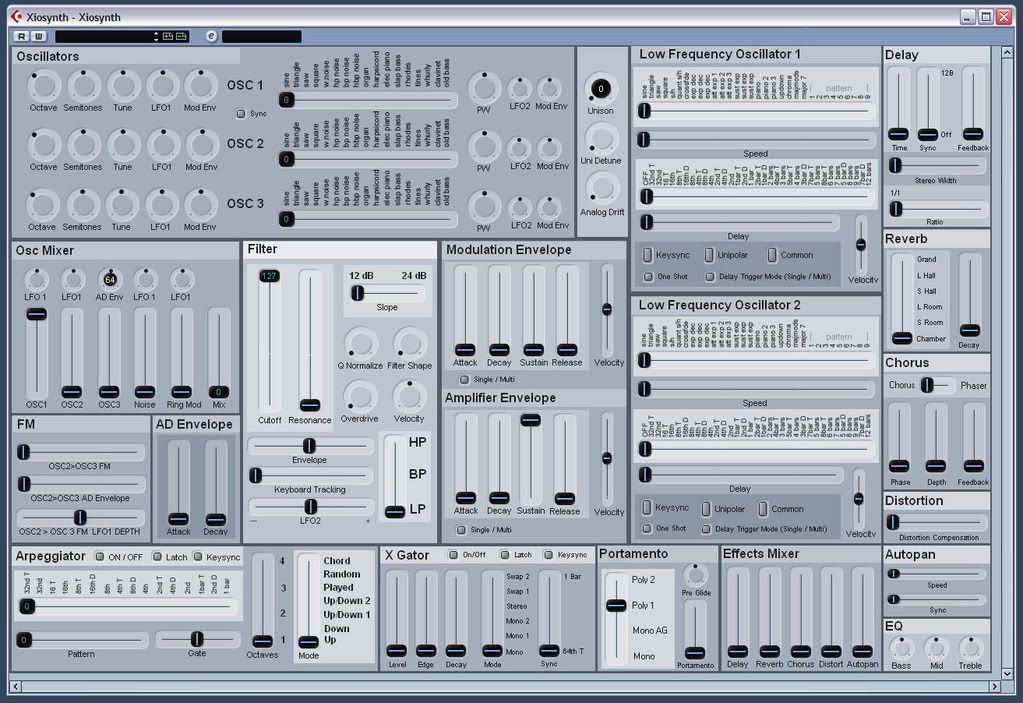
Task: Enable the Arpeggiator ON/OFF toggle
Action: tap(100, 556)
